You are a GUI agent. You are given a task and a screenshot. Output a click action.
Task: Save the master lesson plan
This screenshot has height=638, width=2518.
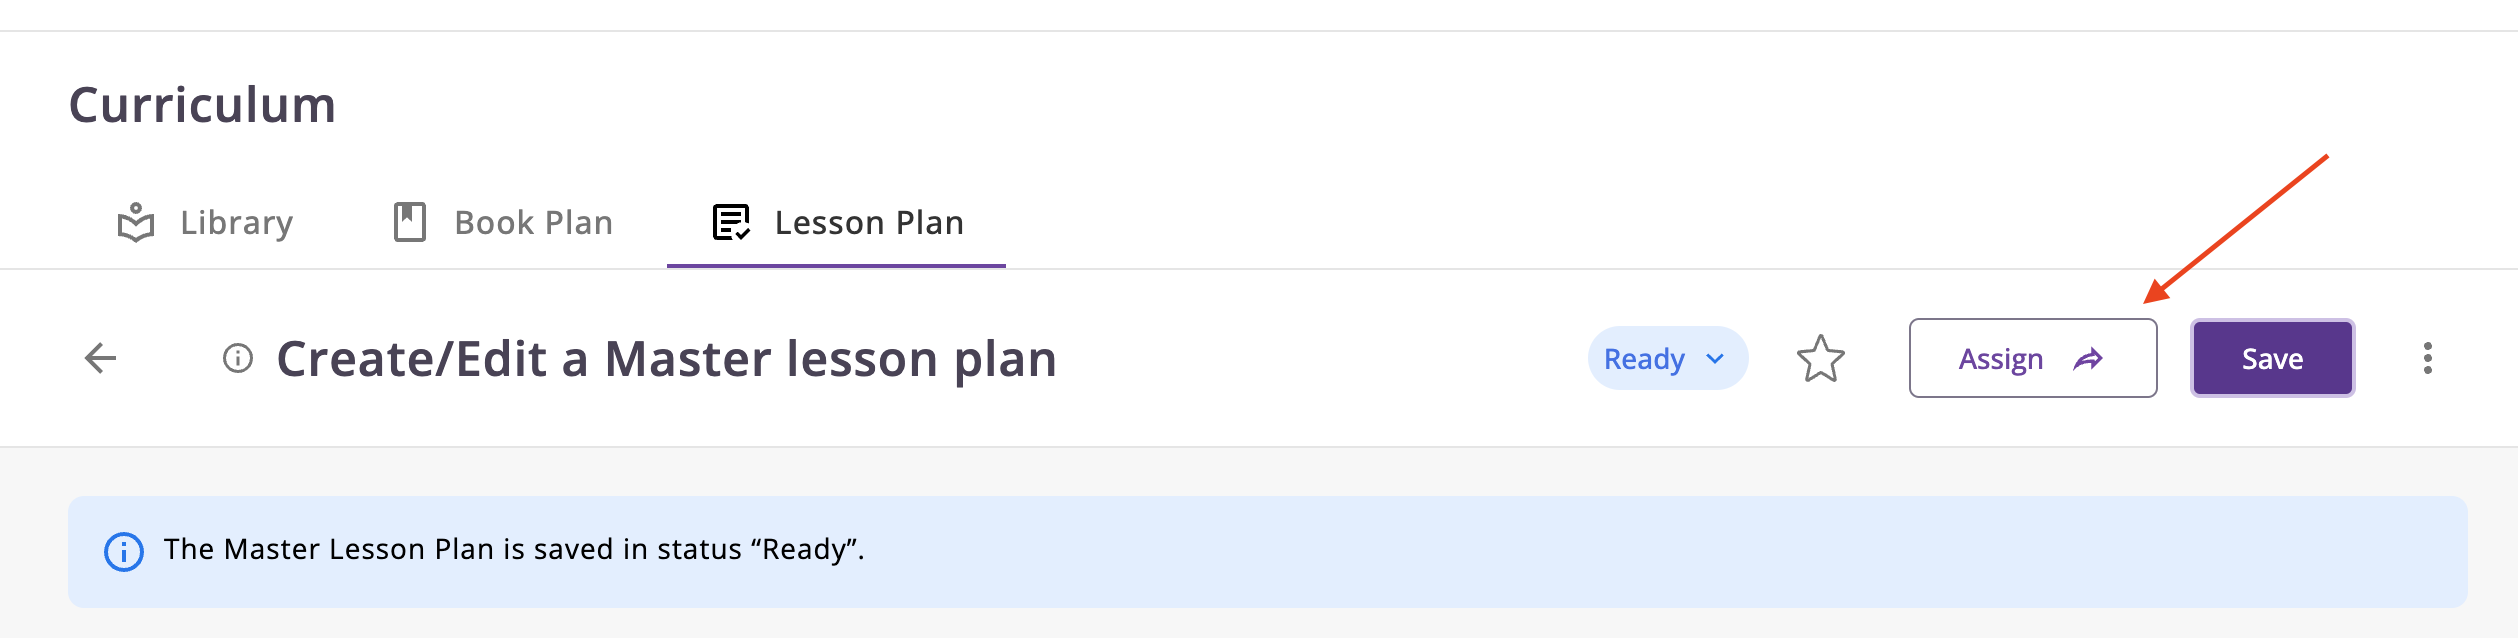[2272, 359]
